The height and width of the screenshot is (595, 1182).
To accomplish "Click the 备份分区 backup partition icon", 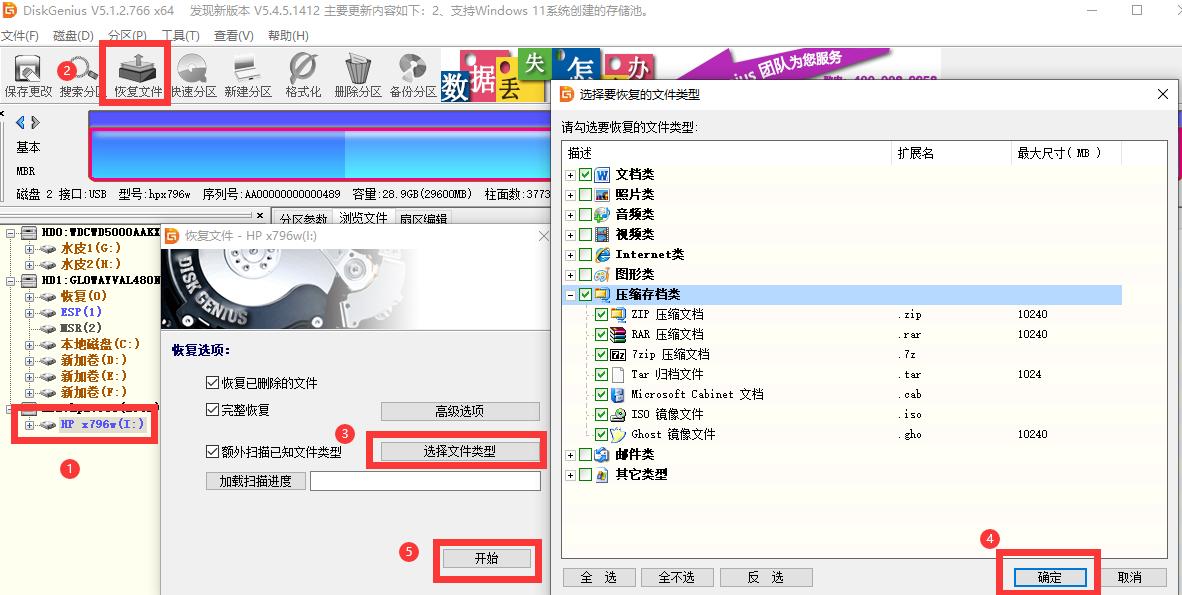I will pos(411,73).
